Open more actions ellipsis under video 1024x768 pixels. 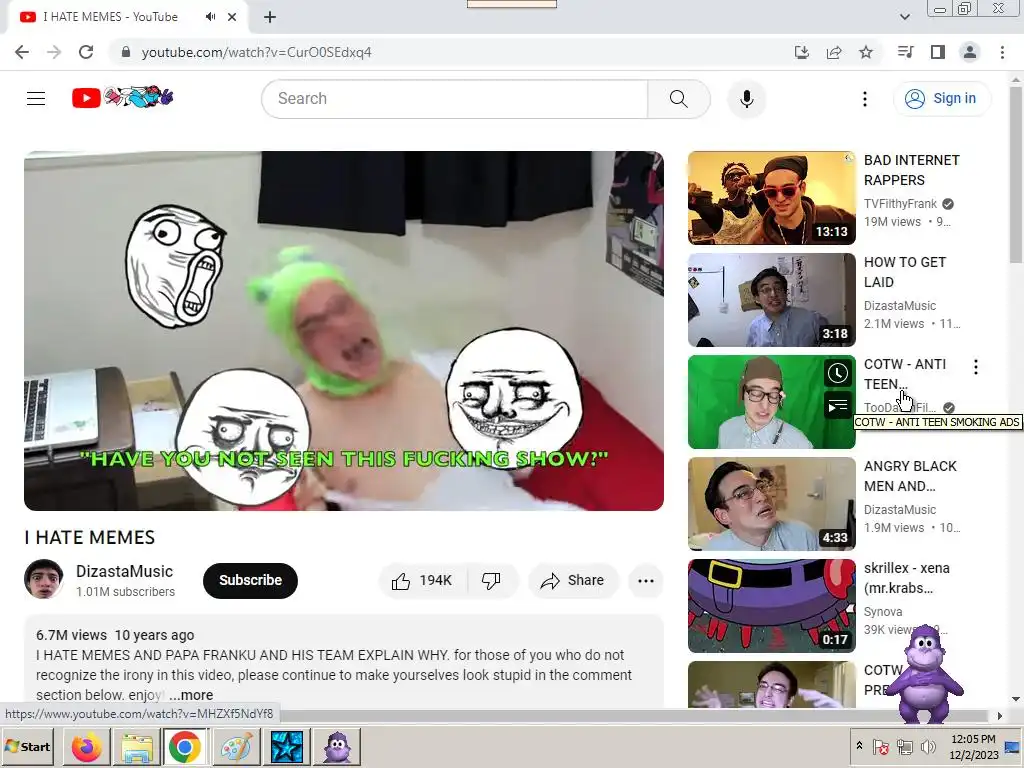pos(646,581)
